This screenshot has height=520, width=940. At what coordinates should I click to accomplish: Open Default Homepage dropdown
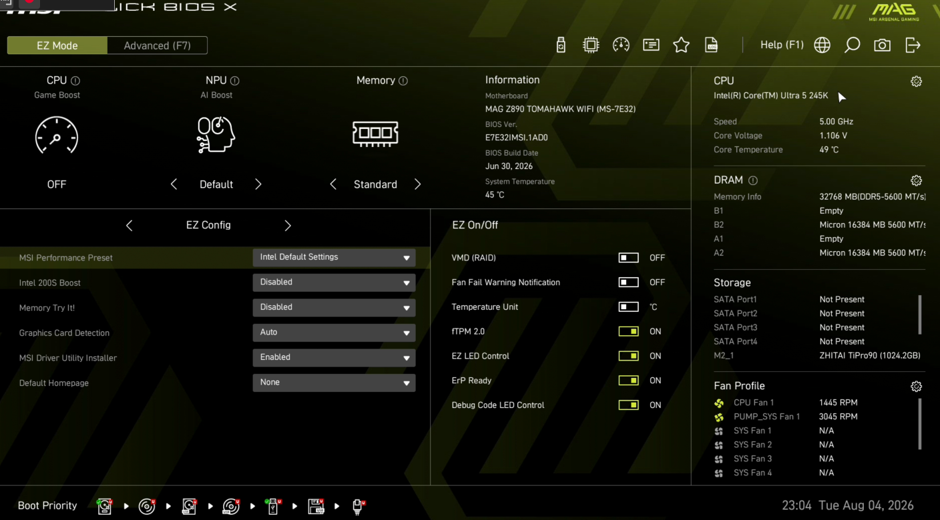click(x=334, y=383)
